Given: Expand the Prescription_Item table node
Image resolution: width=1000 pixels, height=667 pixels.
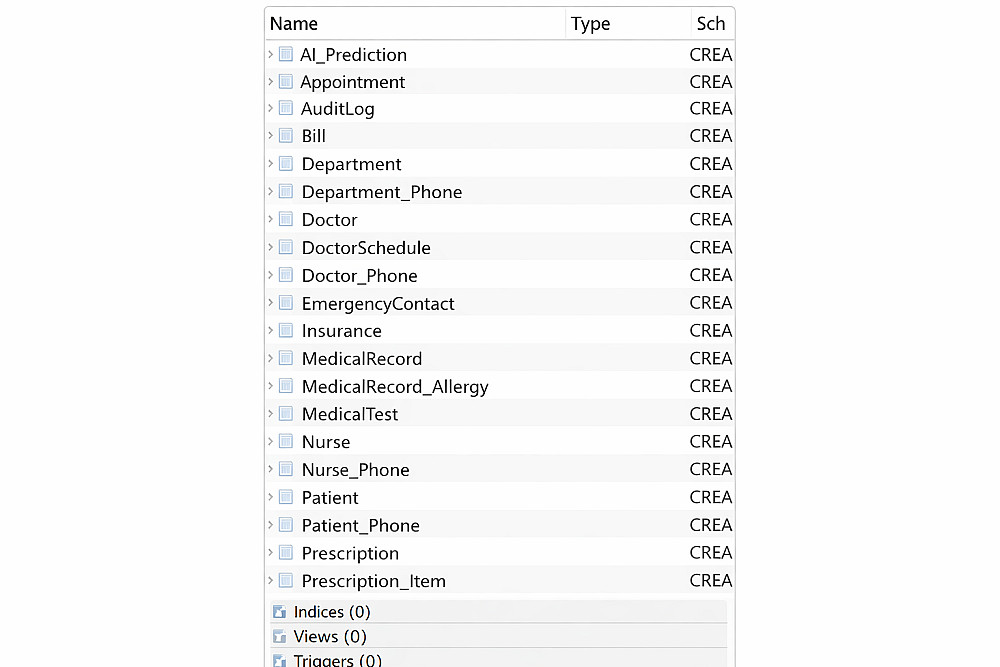Looking at the screenshot, I should pyautogui.click(x=271, y=581).
